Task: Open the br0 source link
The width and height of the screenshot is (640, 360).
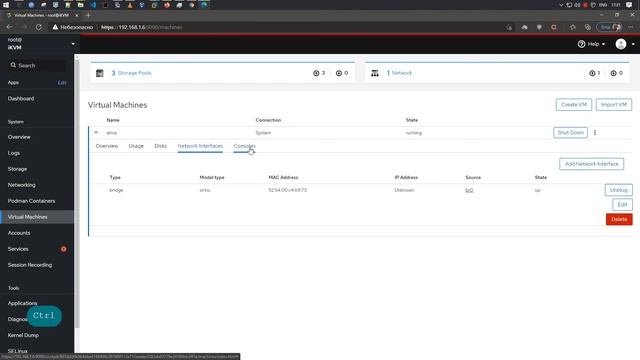Action: click(x=469, y=190)
